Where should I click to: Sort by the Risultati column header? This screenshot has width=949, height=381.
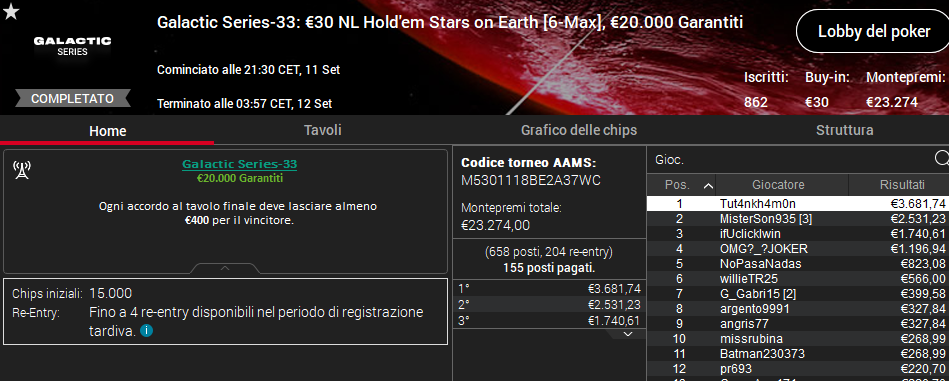[899, 185]
